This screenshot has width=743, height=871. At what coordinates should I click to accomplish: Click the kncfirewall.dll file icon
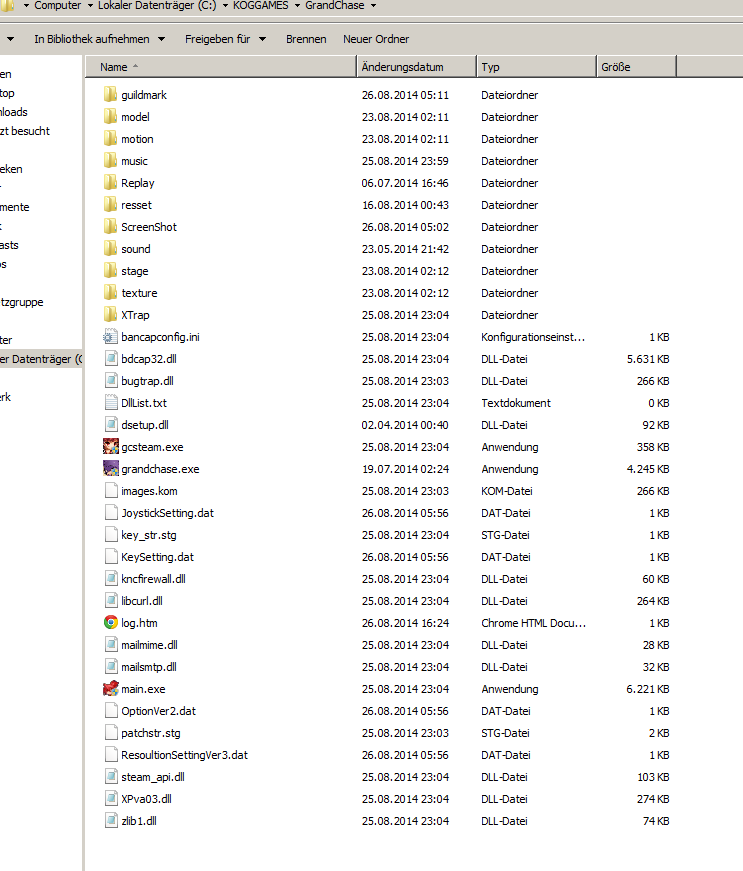(111, 579)
